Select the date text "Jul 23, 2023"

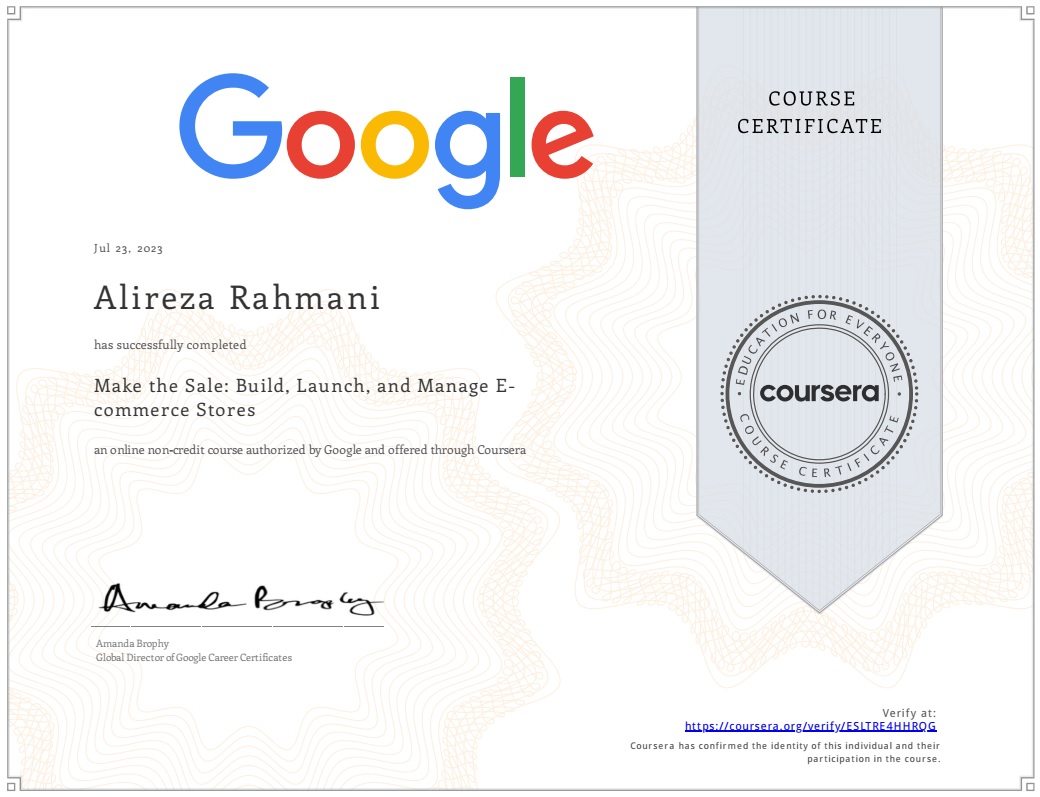click(x=128, y=249)
